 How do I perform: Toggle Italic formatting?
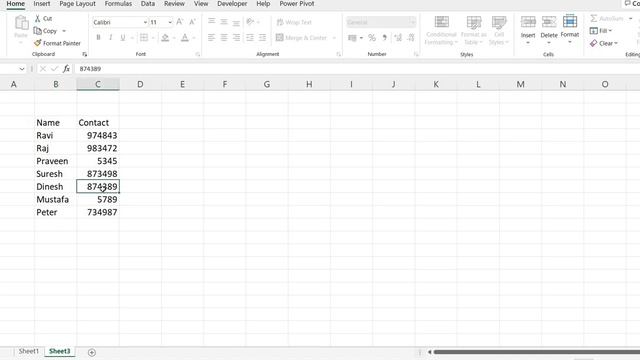click(111, 38)
